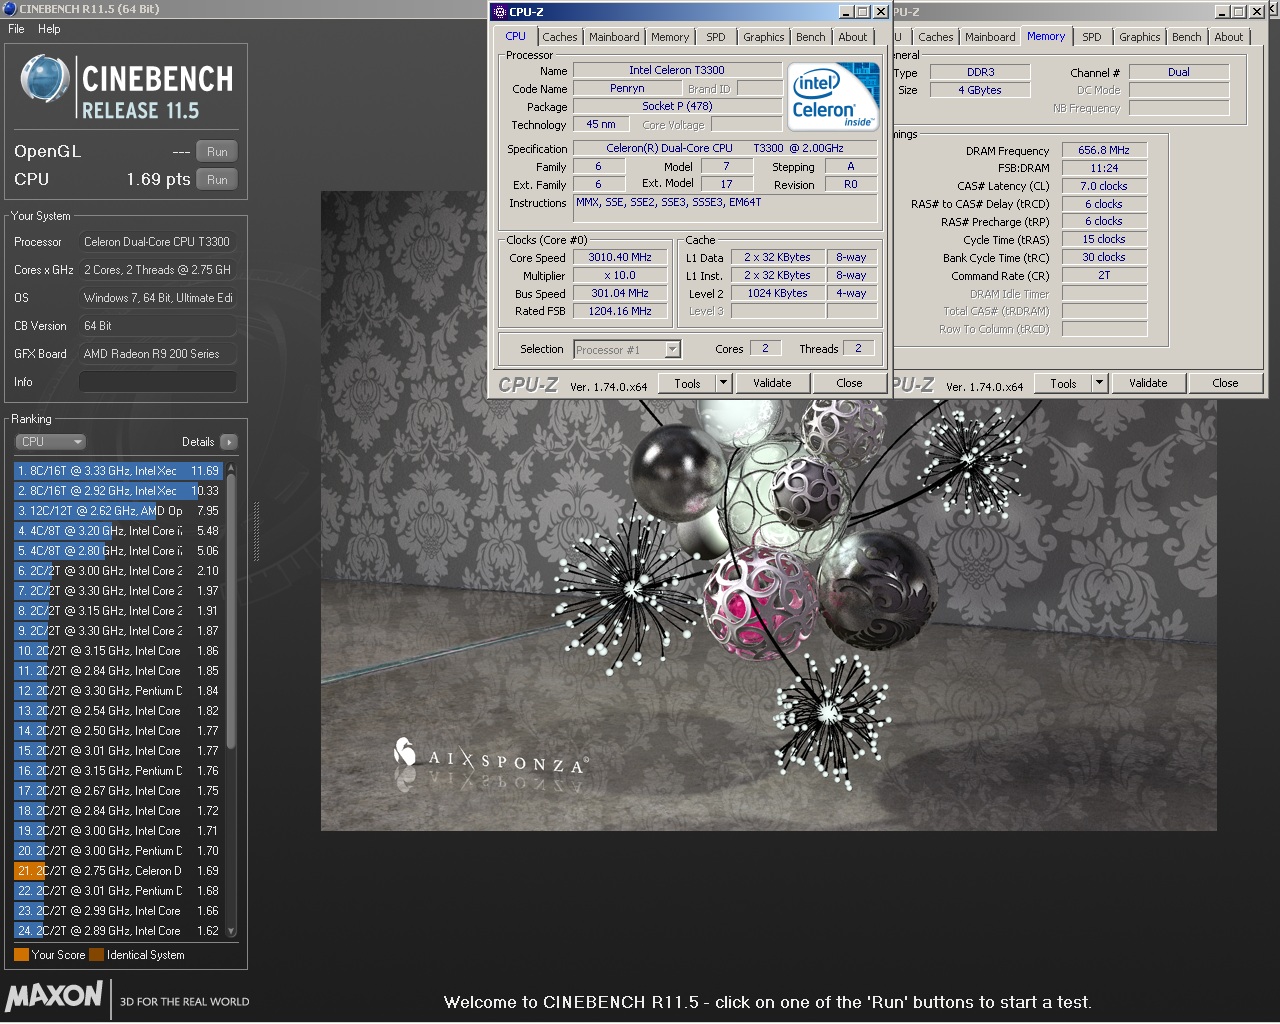The width and height of the screenshot is (1280, 1024).
Task: Select ranking row 1 Intel Xeon 11.69
Action: click(x=118, y=471)
